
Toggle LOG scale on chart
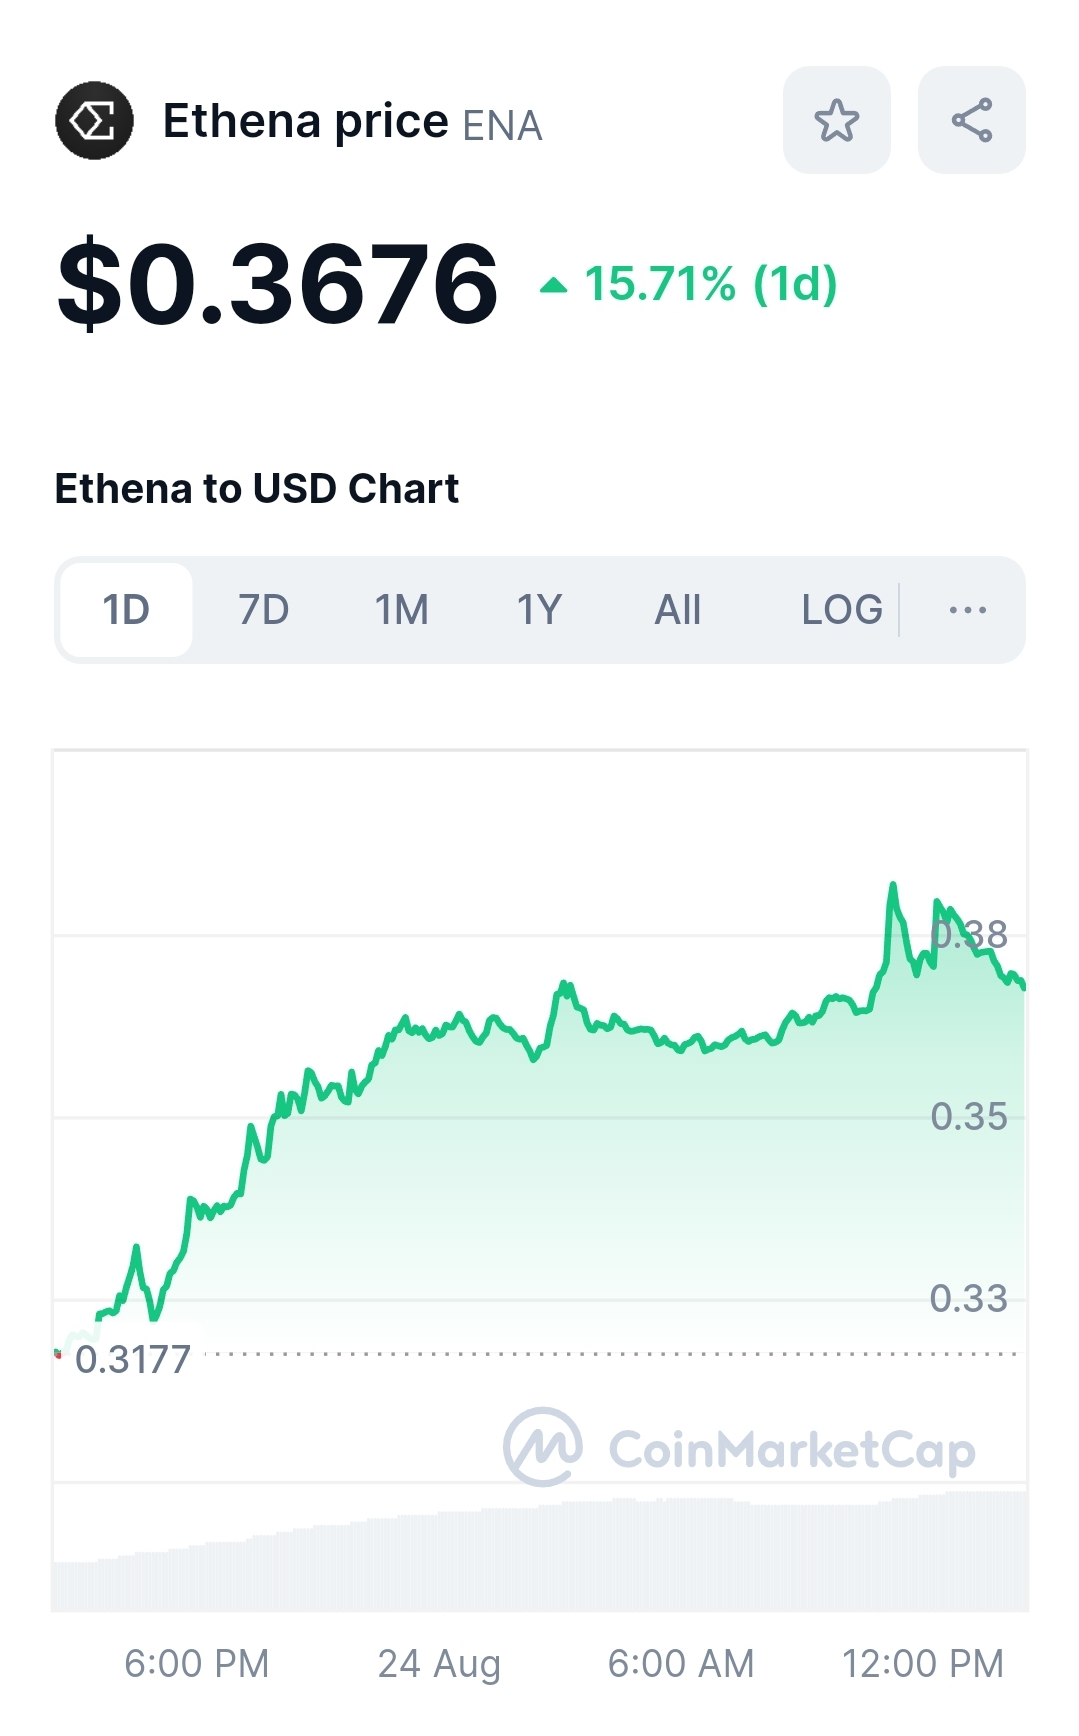pyautogui.click(x=842, y=609)
